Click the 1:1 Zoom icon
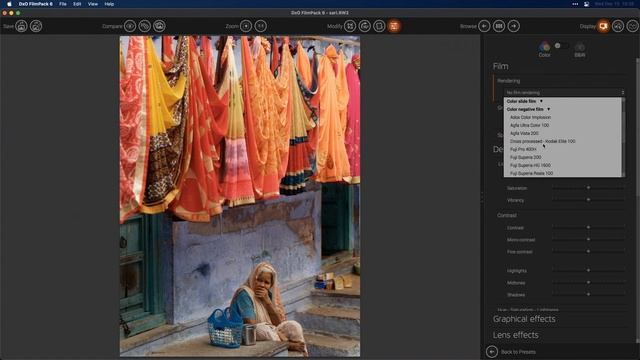Image resolution: width=640 pixels, height=360 pixels. [x=260, y=26]
